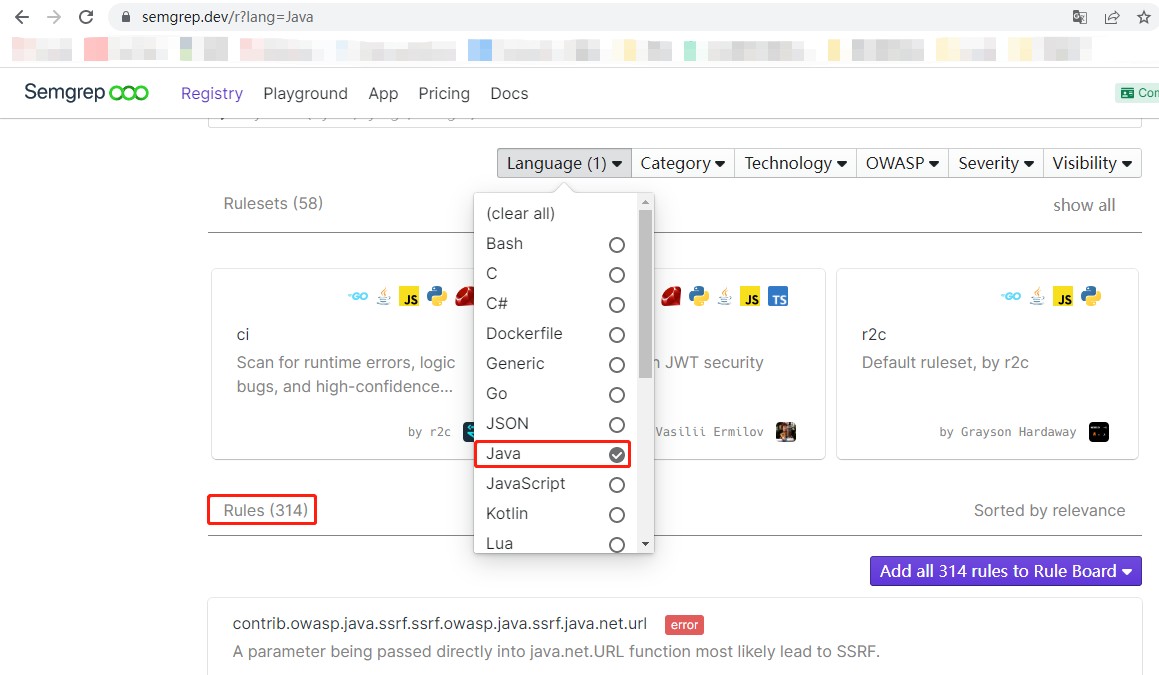Open Add all 314 rules to Rule Board dropdown
The height and width of the screenshot is (675, 1159).
pyautogui.click(x=1005, y=571)
